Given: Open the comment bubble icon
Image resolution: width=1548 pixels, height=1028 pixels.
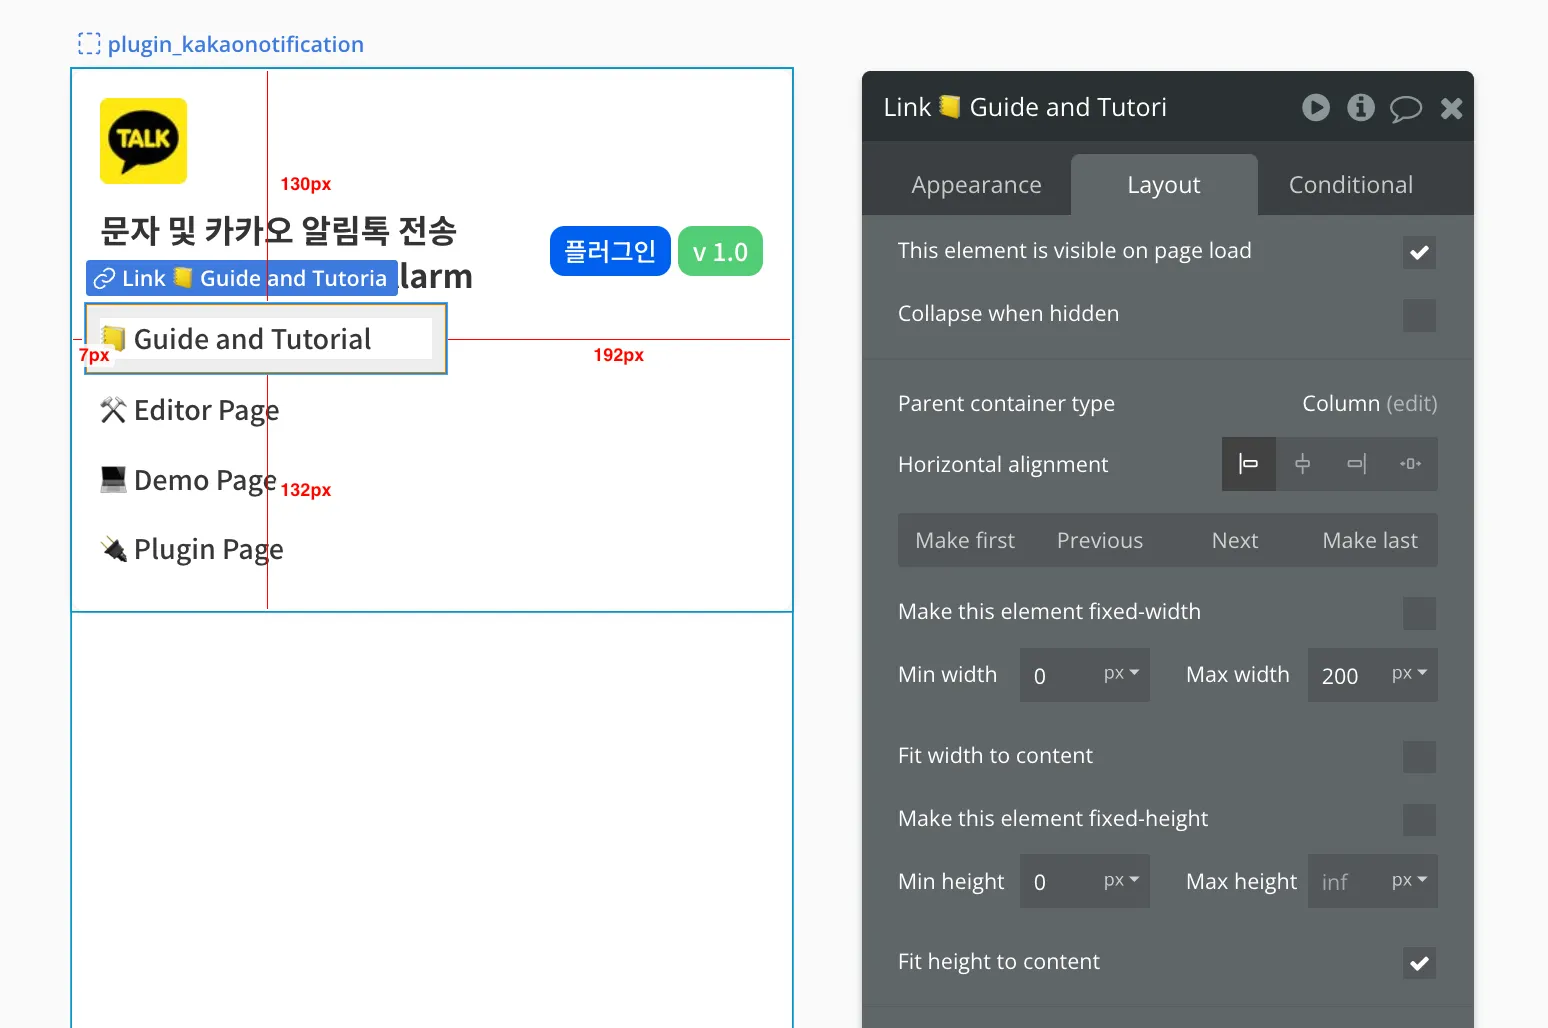Looking at the screenshot, I should tap(1406, 108).
